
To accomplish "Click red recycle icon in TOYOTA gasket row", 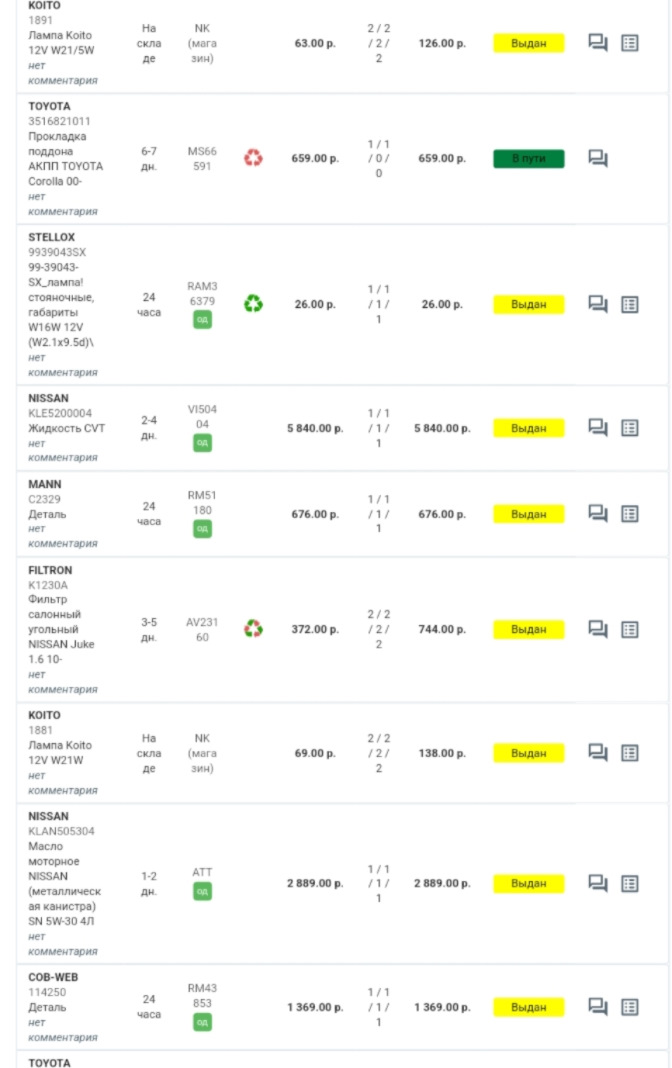I will pos(254,158).
